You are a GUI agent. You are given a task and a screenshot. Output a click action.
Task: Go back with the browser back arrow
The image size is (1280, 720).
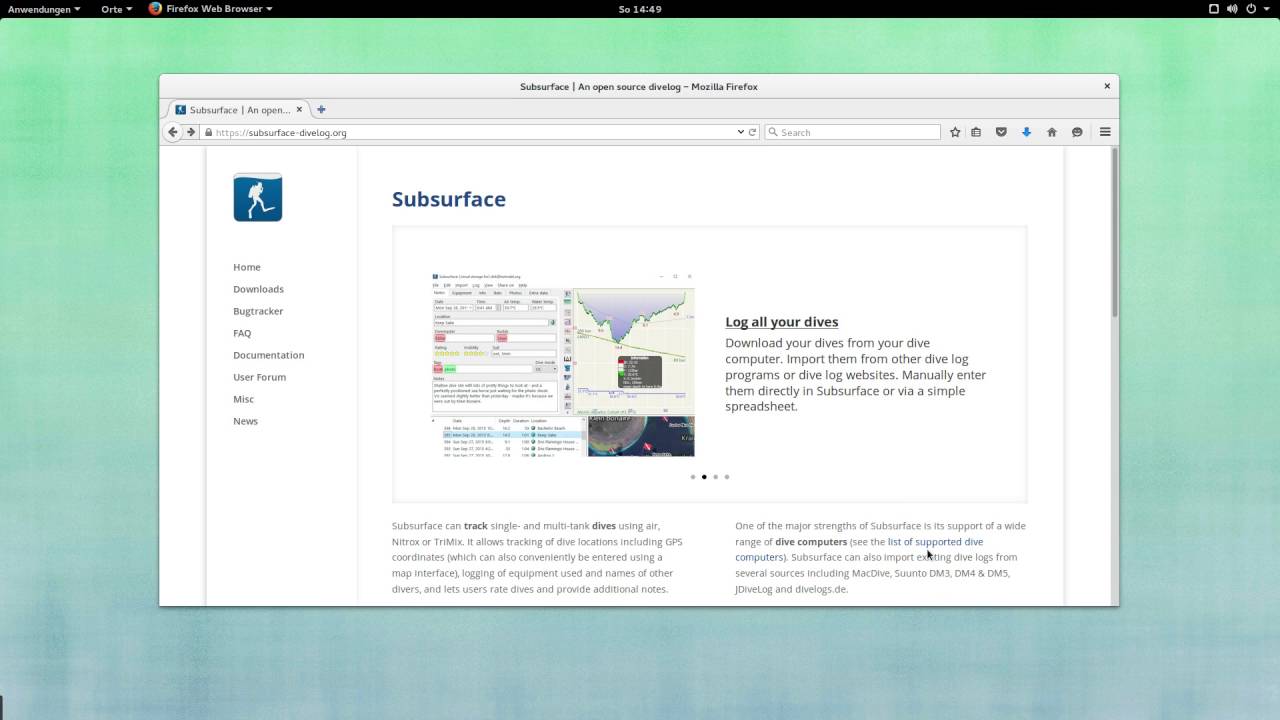click(173, 132)
